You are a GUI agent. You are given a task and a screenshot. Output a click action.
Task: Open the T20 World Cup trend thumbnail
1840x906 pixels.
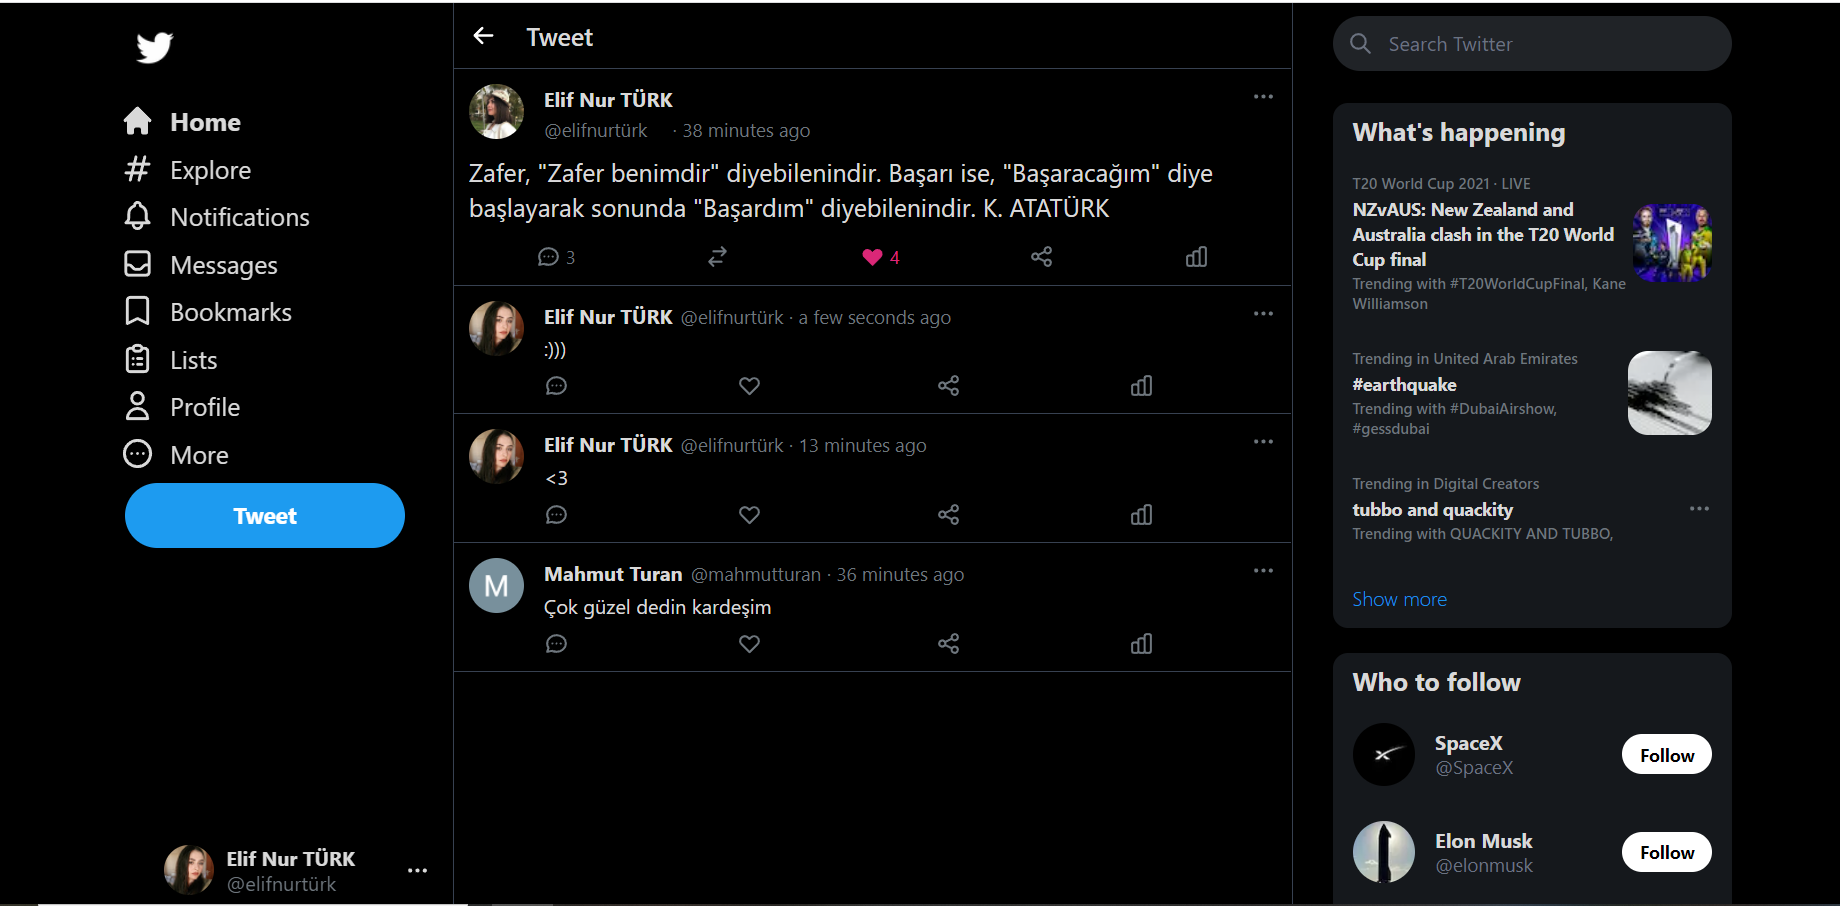pyautogui.click(x=1672, y=243)
